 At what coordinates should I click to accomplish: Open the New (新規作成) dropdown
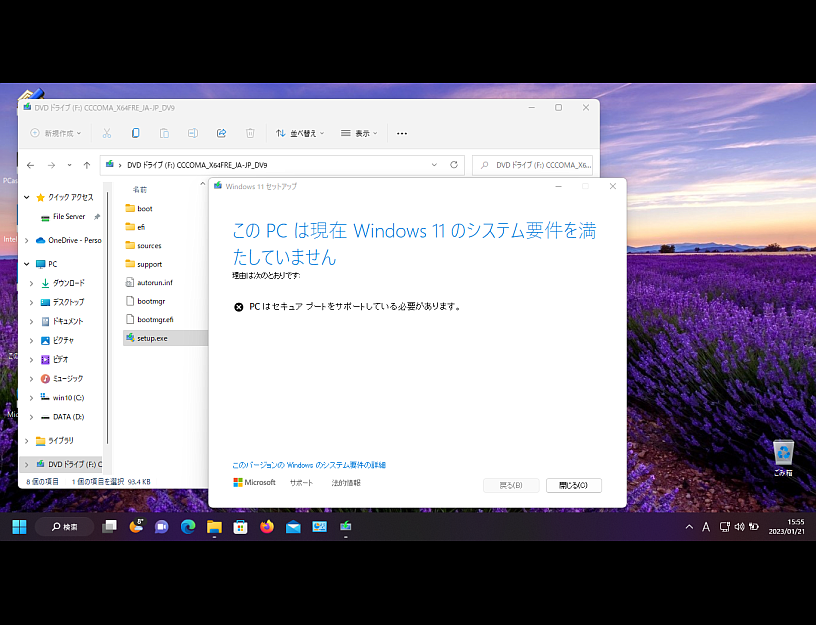[56, 133]
